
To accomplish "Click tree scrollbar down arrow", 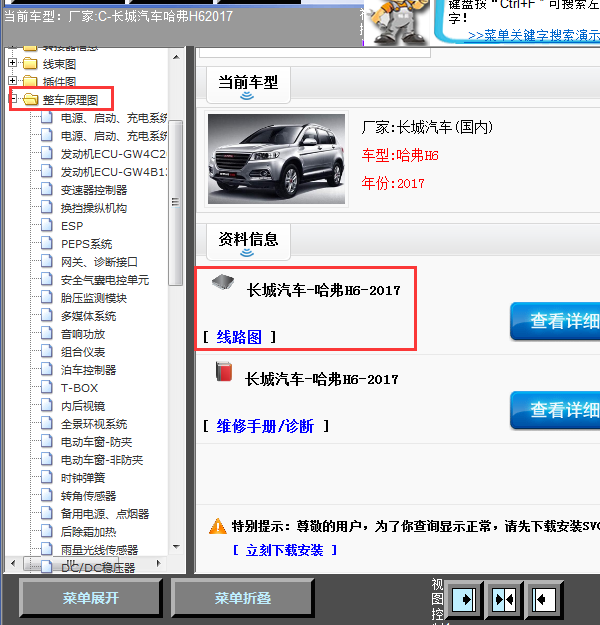I will [x=176, y=547].
